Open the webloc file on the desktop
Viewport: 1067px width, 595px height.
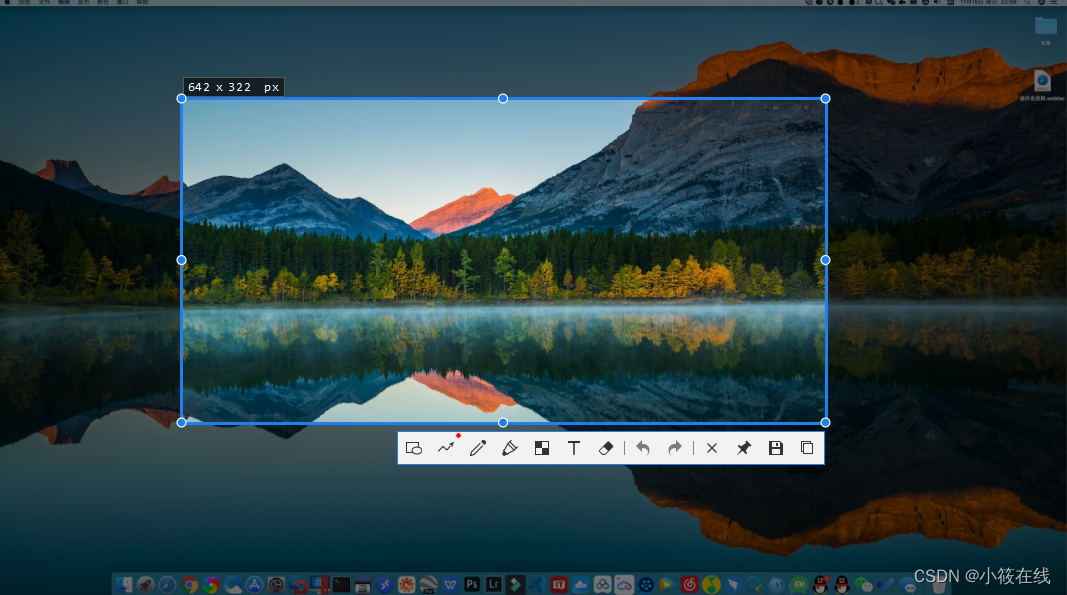click(1043, 81)
